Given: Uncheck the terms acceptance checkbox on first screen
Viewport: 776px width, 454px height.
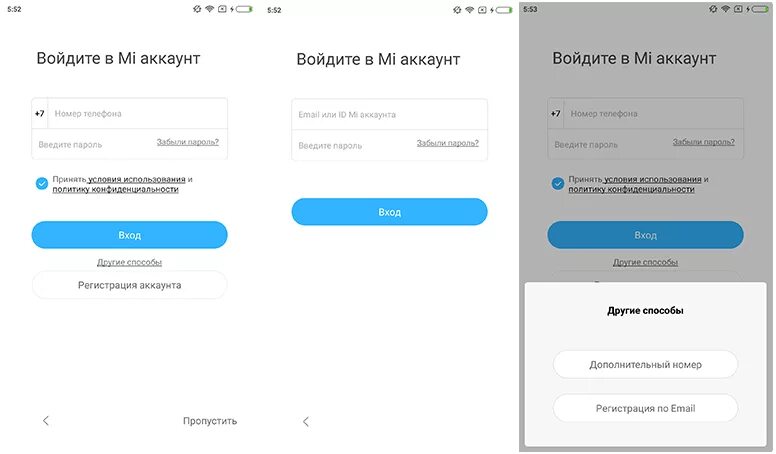Looking at the screenshot, I should pos(42,184).
